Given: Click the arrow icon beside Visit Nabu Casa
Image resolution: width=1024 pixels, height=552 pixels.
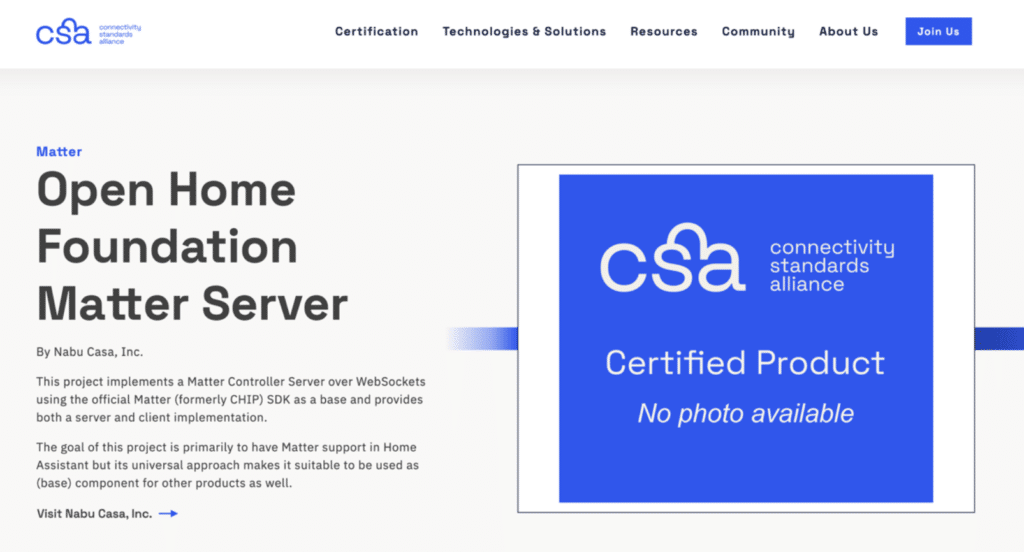Looking at the screenshot, I should [x=168, y=513].
